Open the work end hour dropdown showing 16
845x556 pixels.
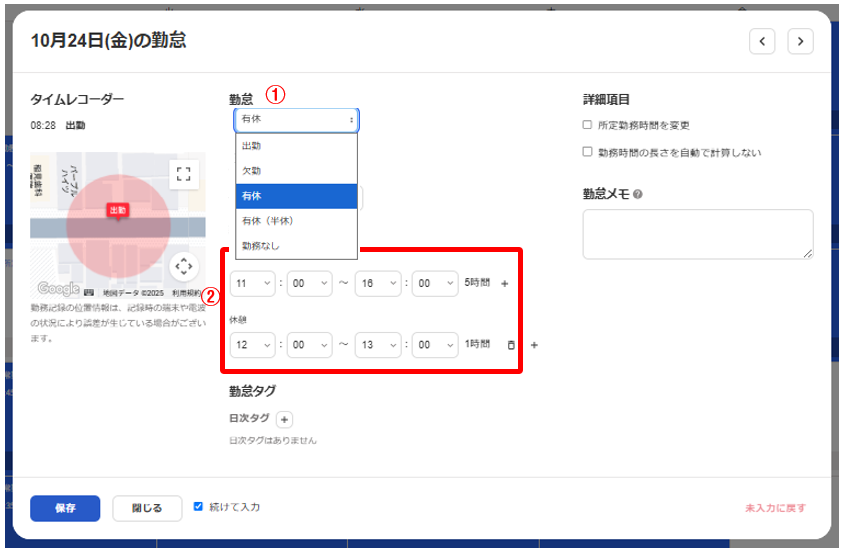click(380, 284)
